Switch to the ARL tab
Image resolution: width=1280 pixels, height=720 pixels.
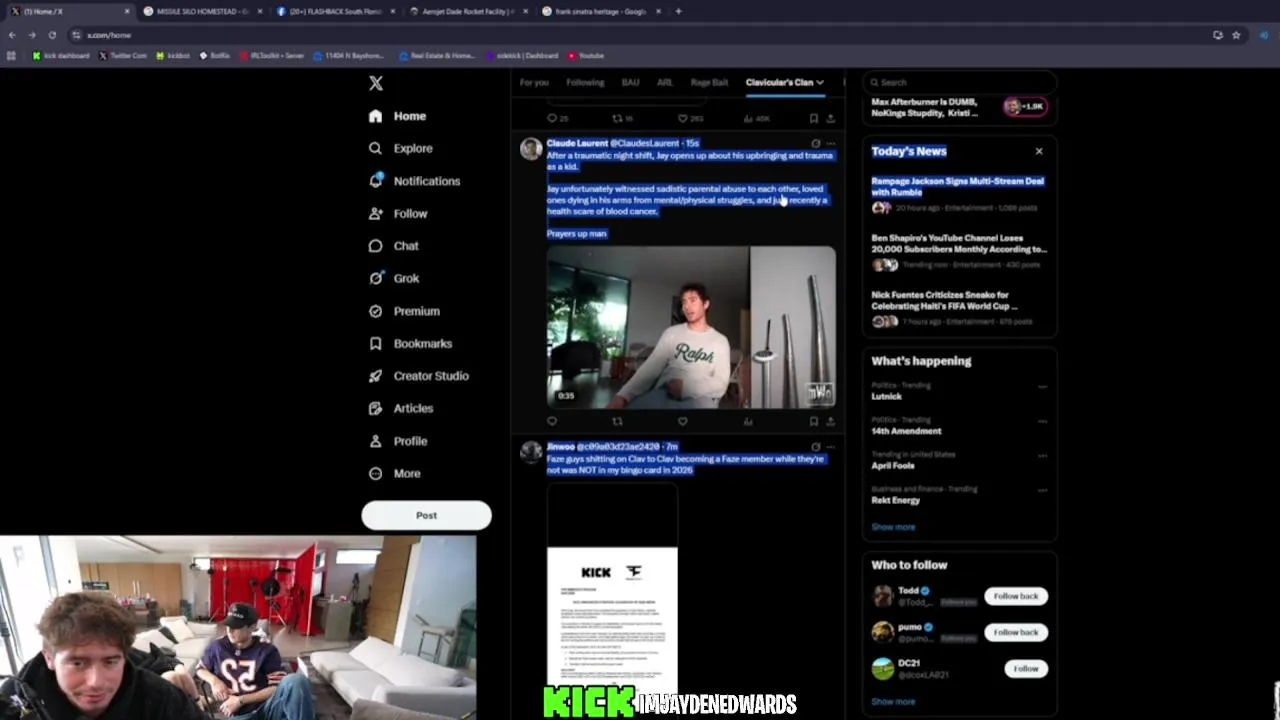664,83
